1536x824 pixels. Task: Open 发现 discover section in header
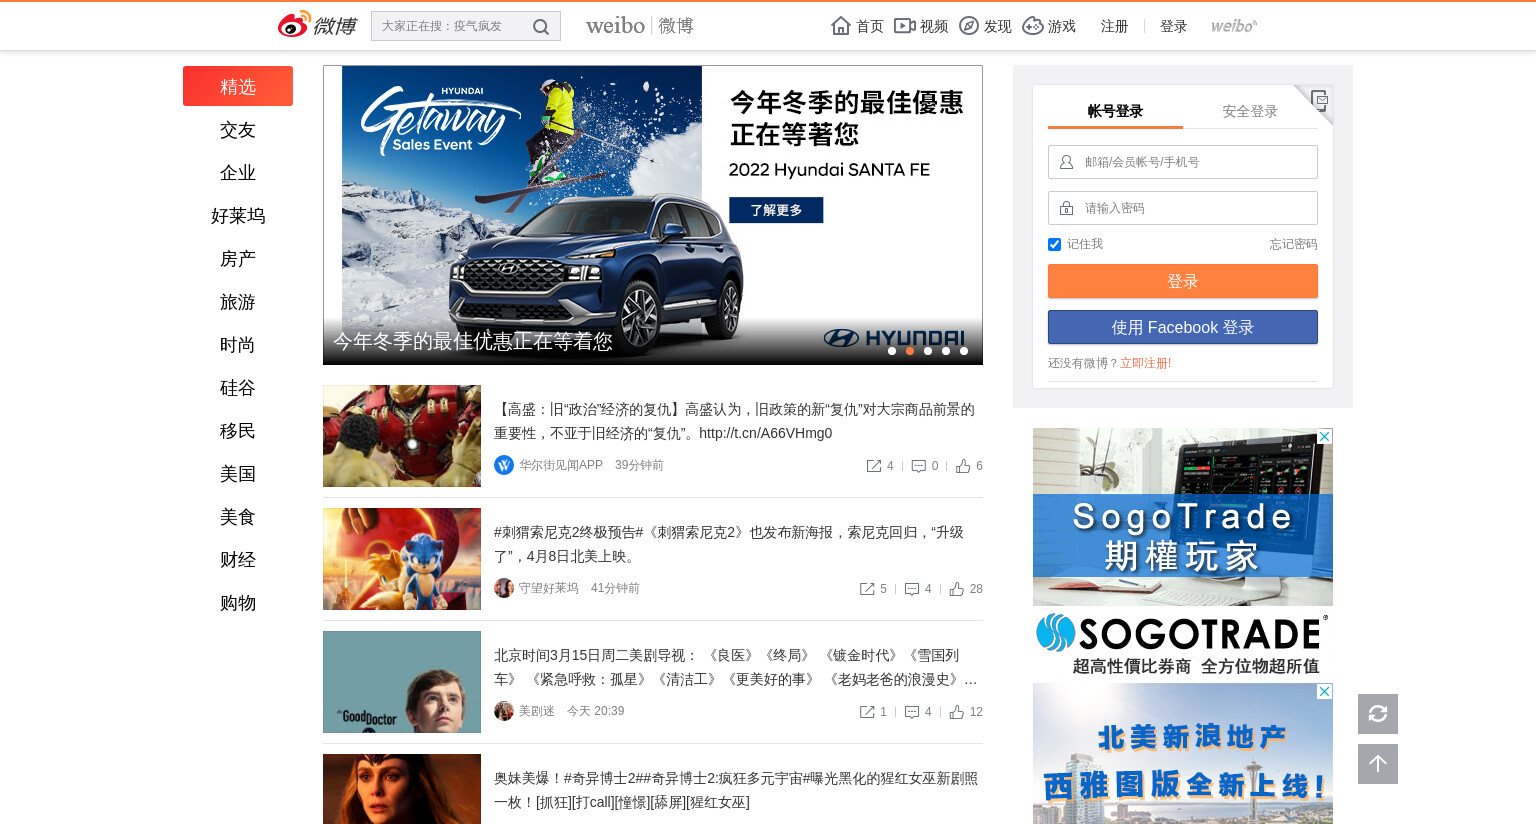click(985, 26)
